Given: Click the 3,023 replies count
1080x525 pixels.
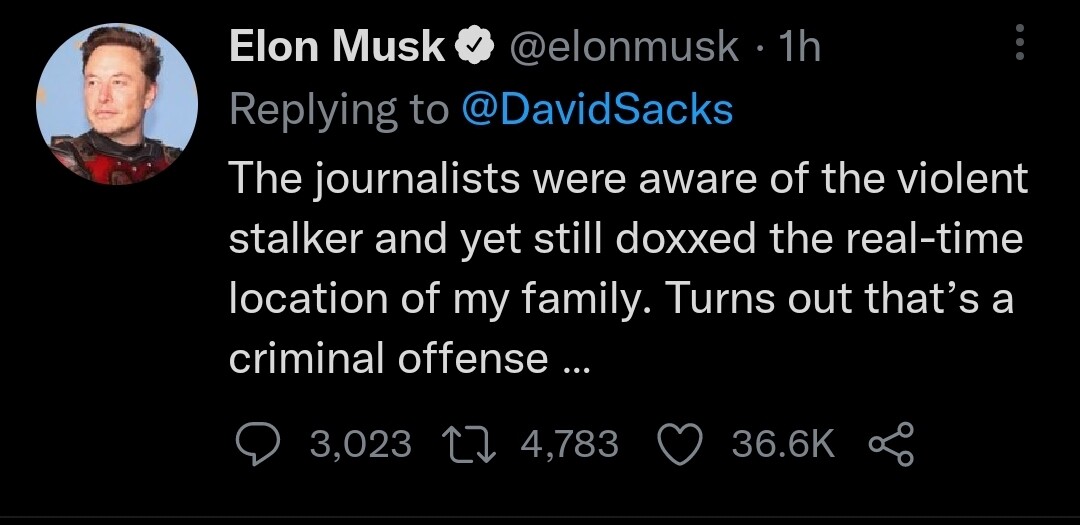Looking at the screenshot, I should (x=361, y=443).
